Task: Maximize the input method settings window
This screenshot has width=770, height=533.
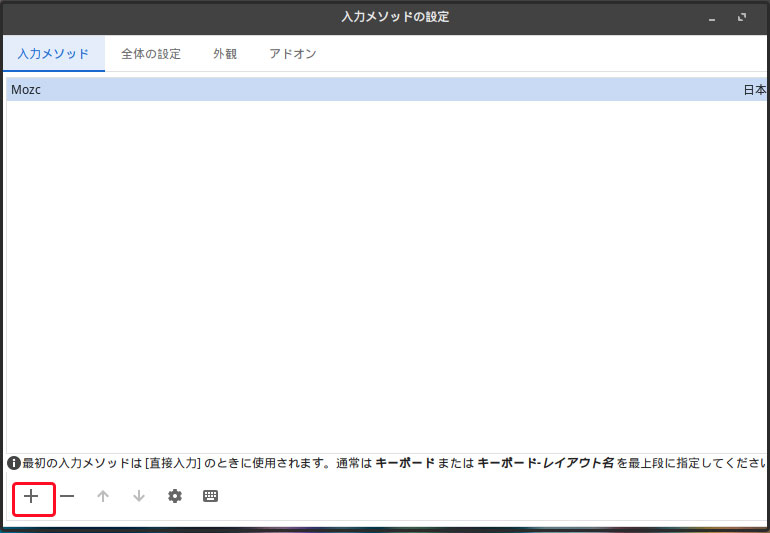Action: [x=742, y=18]
